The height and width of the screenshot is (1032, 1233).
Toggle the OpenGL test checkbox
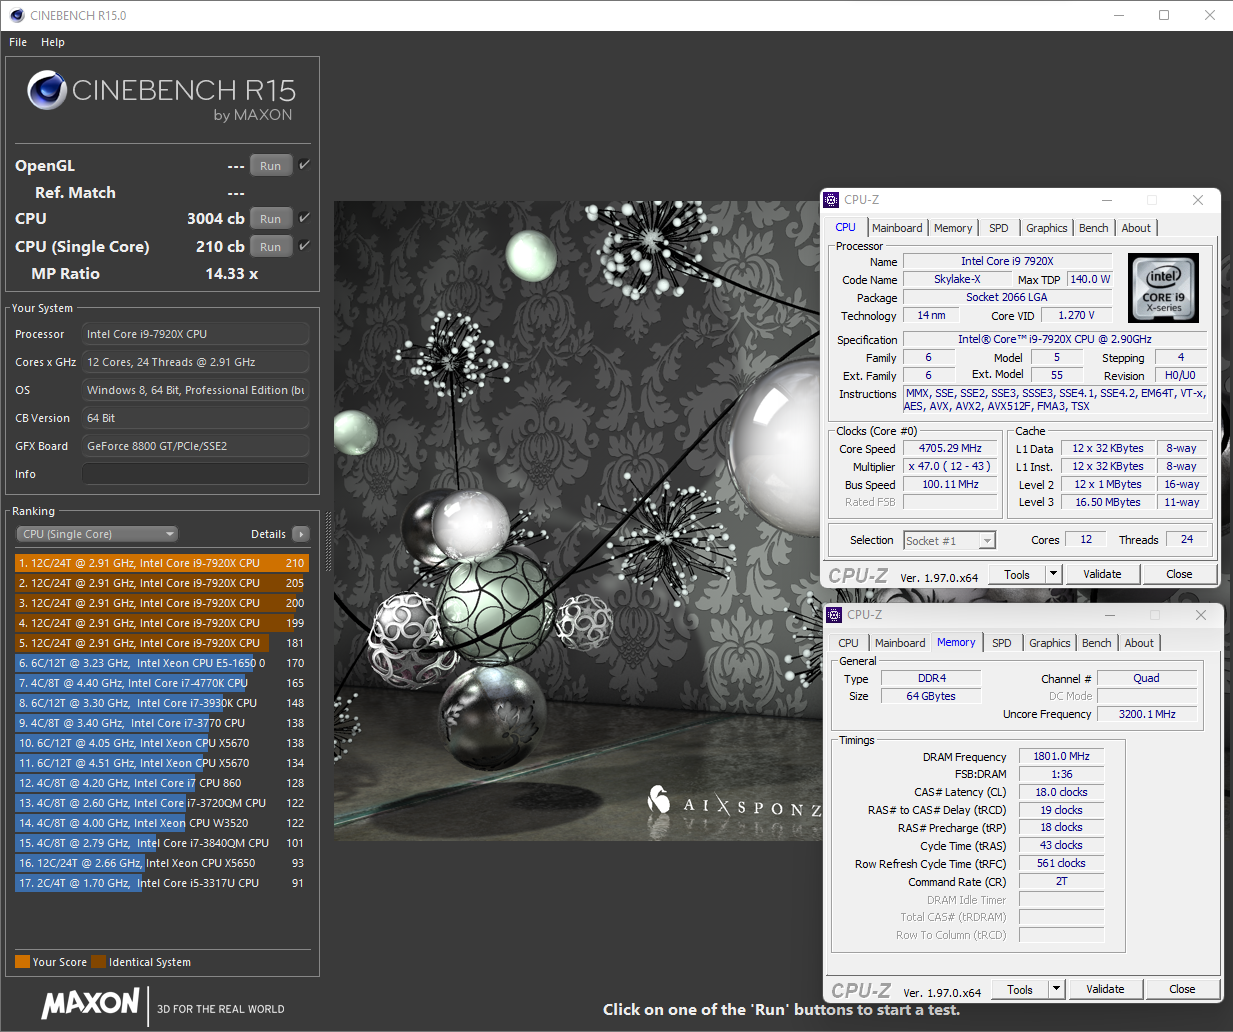click(304, 164)
